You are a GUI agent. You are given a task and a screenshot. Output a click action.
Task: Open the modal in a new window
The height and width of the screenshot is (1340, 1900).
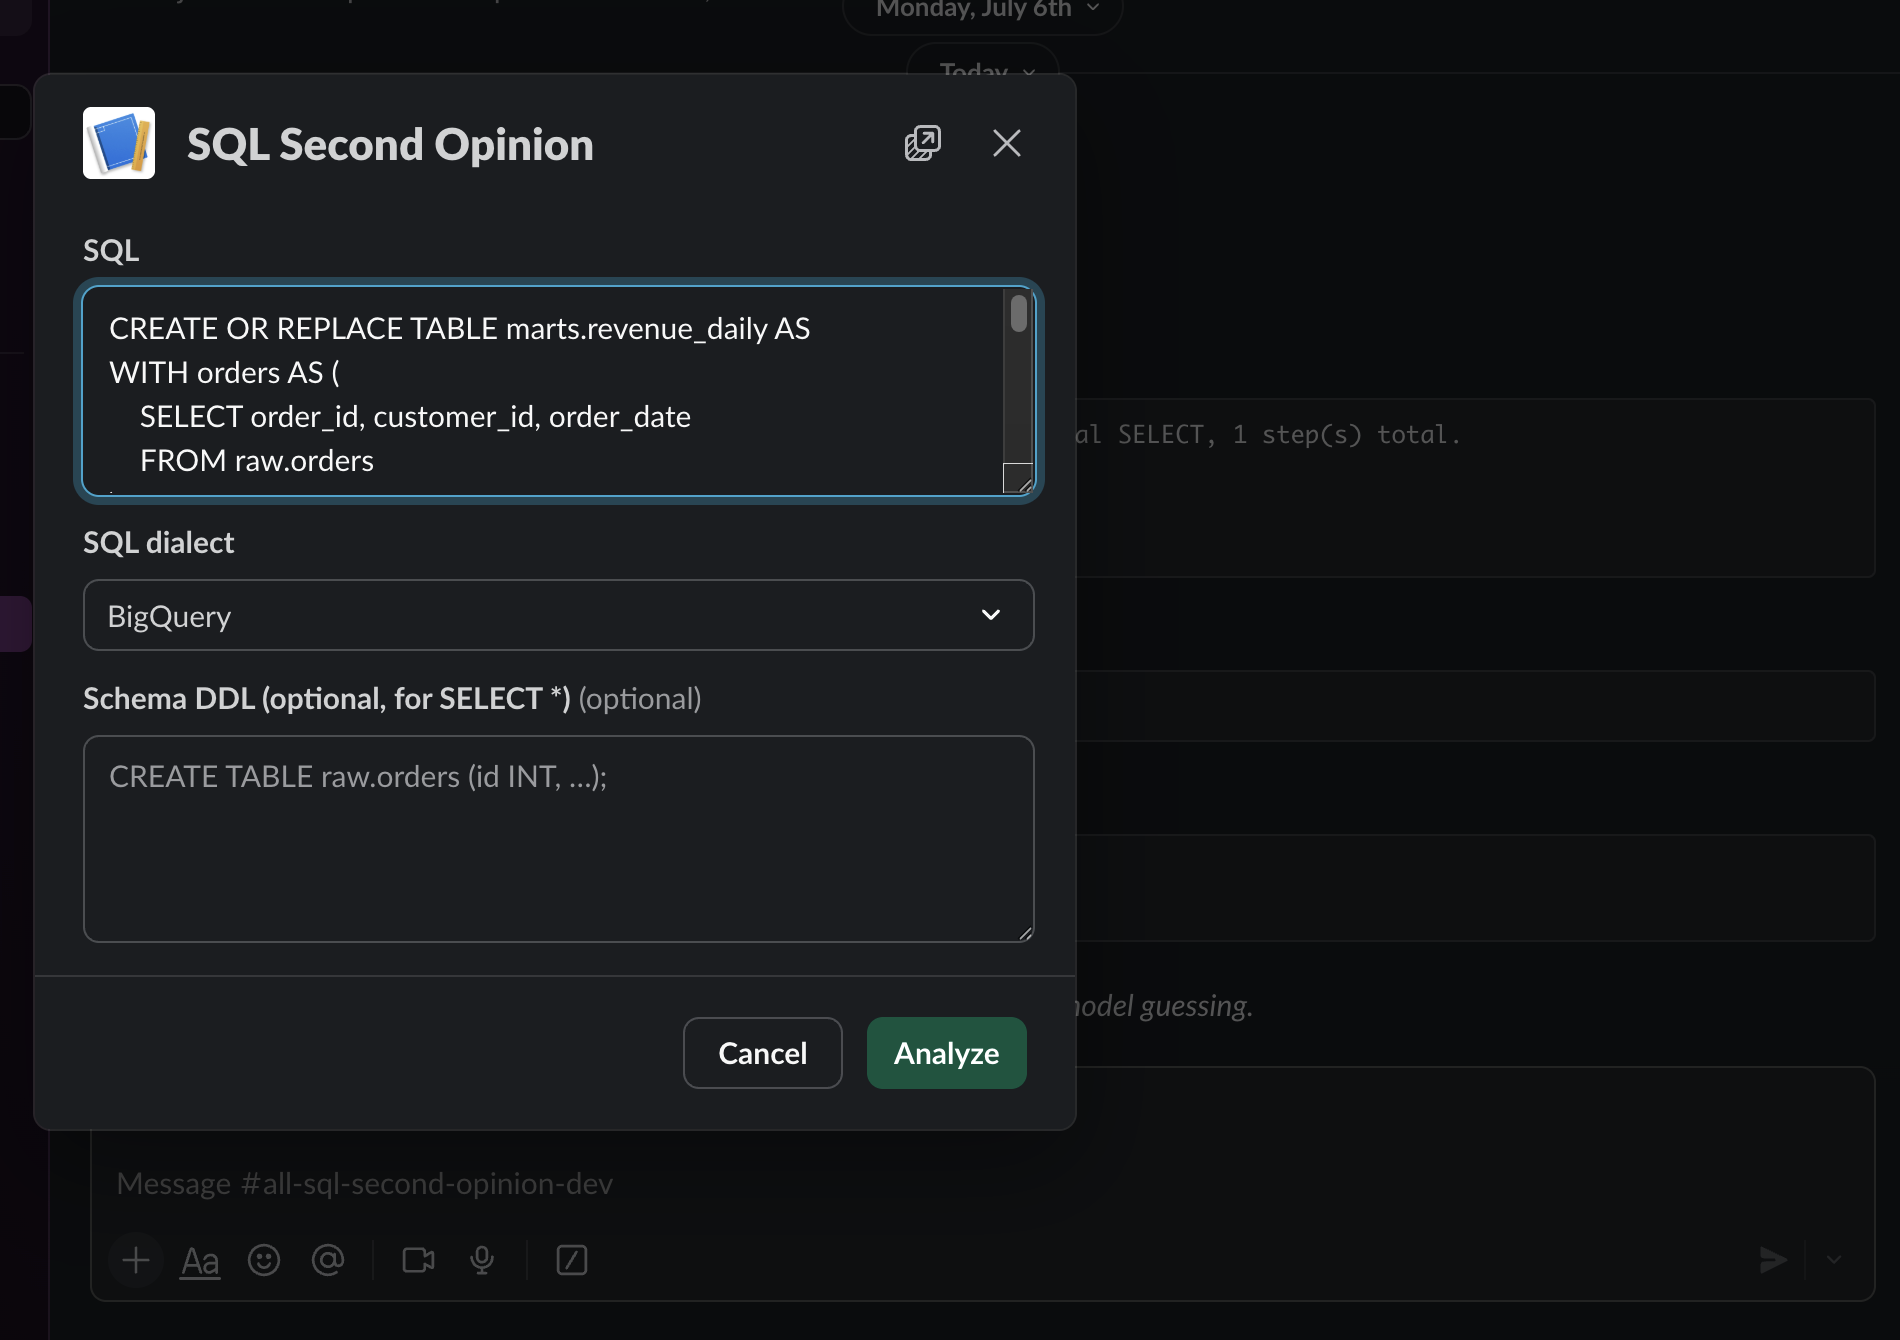coord(922,143)
